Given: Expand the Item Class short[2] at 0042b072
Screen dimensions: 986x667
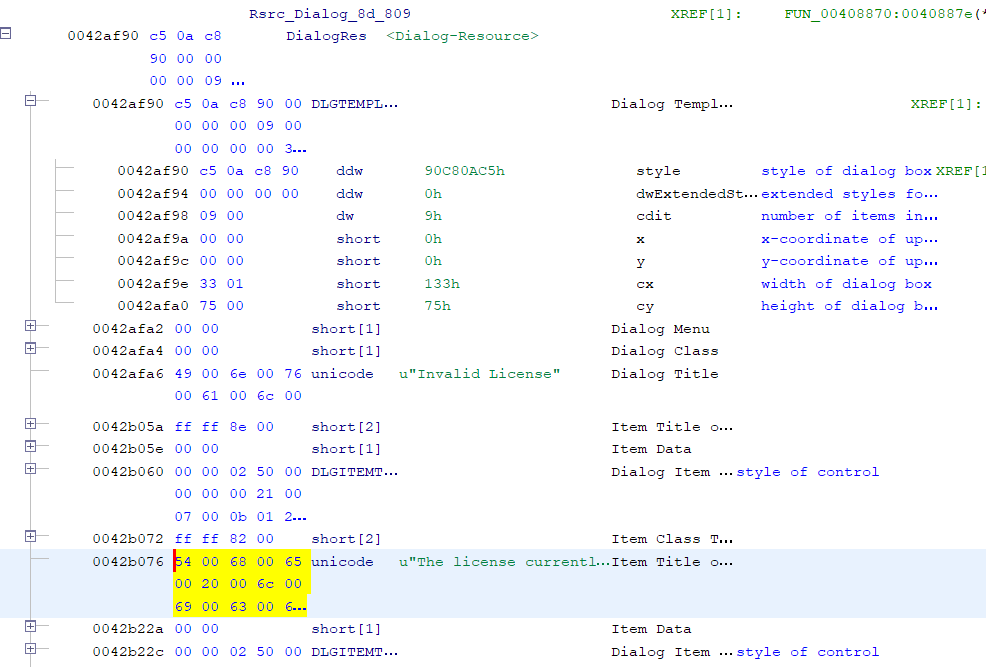Looking at the screenshot, I should pyautogui.click(x=31, y=535).
